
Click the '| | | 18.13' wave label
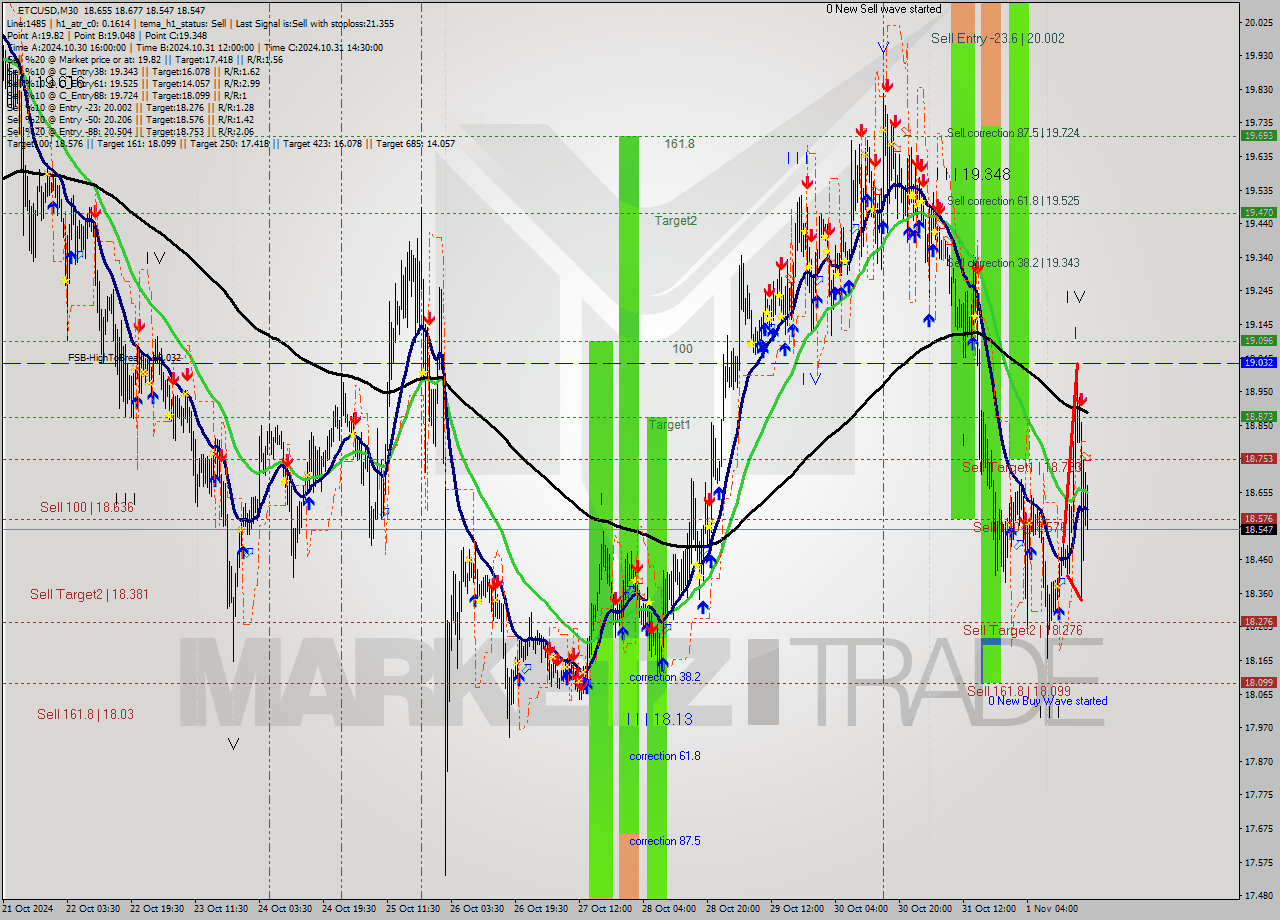[x=659, y=719]
